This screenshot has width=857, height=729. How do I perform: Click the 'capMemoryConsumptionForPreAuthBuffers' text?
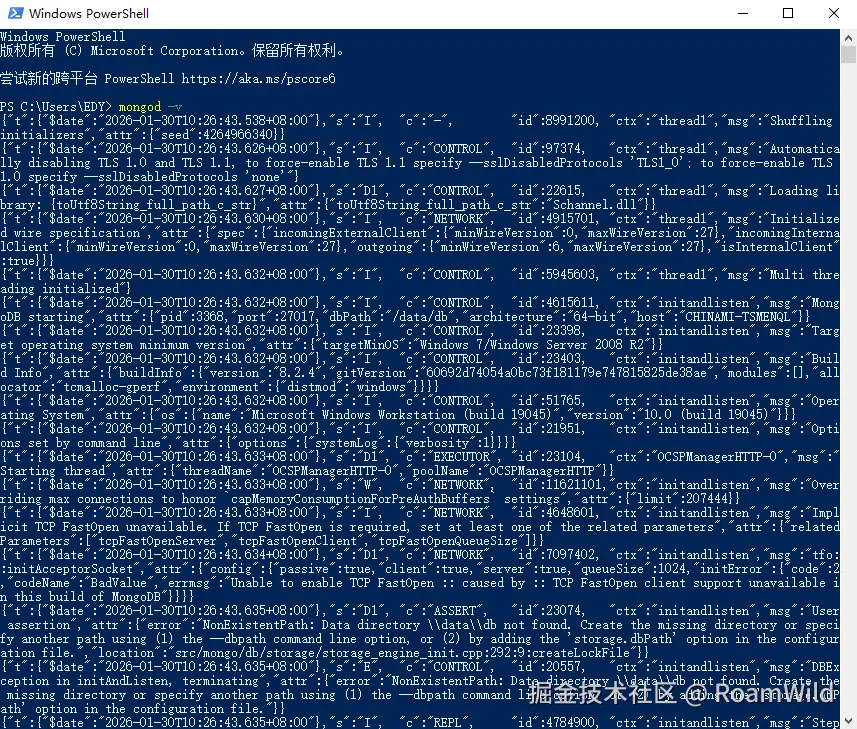click(360, 499)
